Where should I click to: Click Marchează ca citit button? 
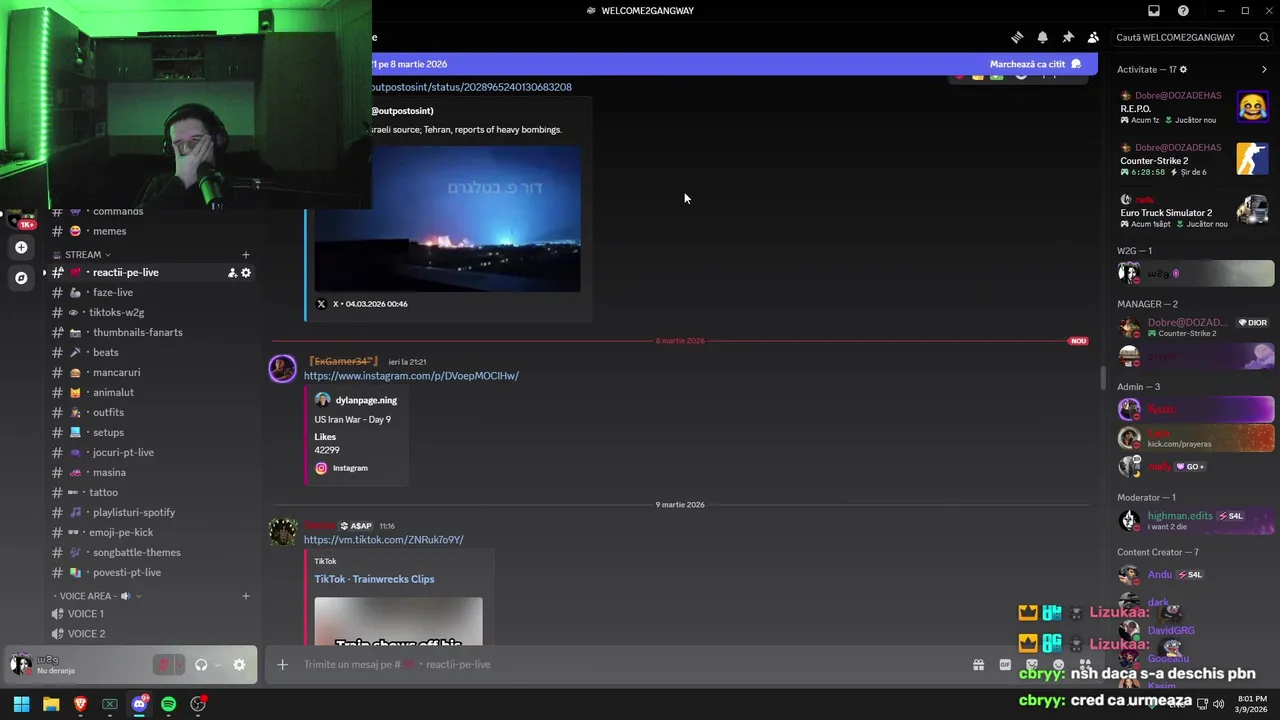pos(1035,64)
